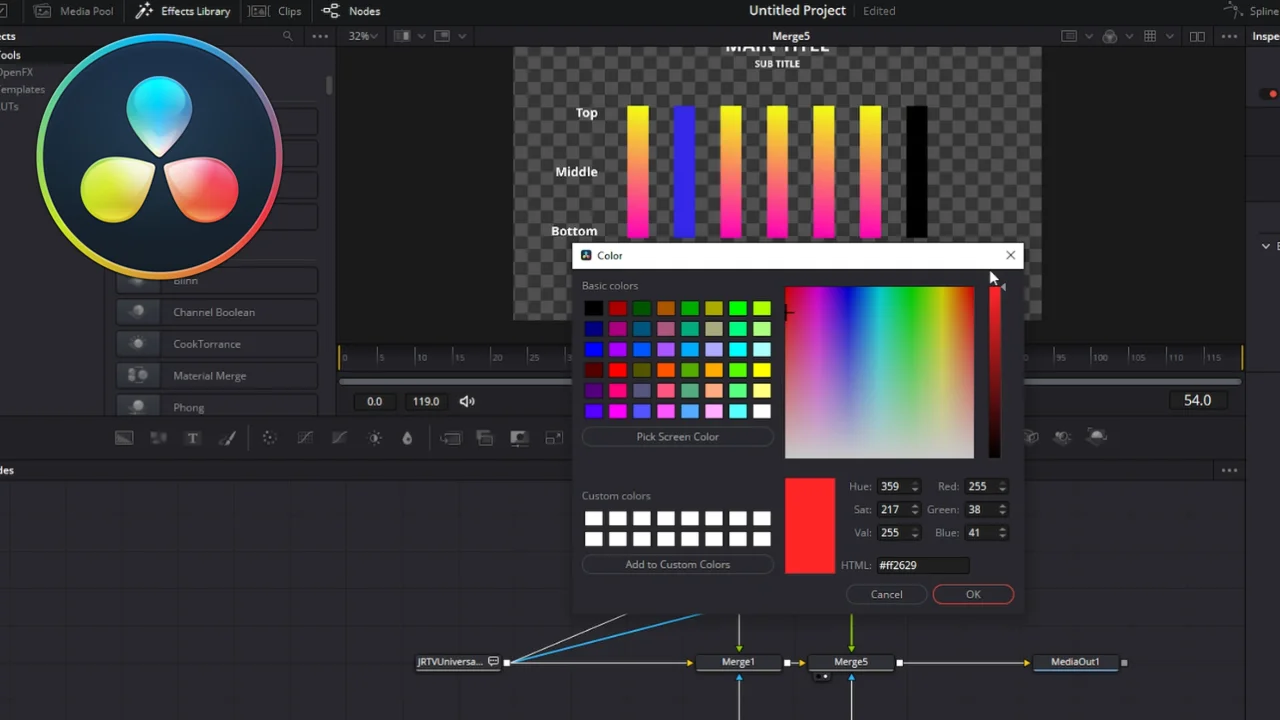The width and height of the screenshot is (1280, 720).
Task: Select Material Merge in effects list
Action: point(217,376)
